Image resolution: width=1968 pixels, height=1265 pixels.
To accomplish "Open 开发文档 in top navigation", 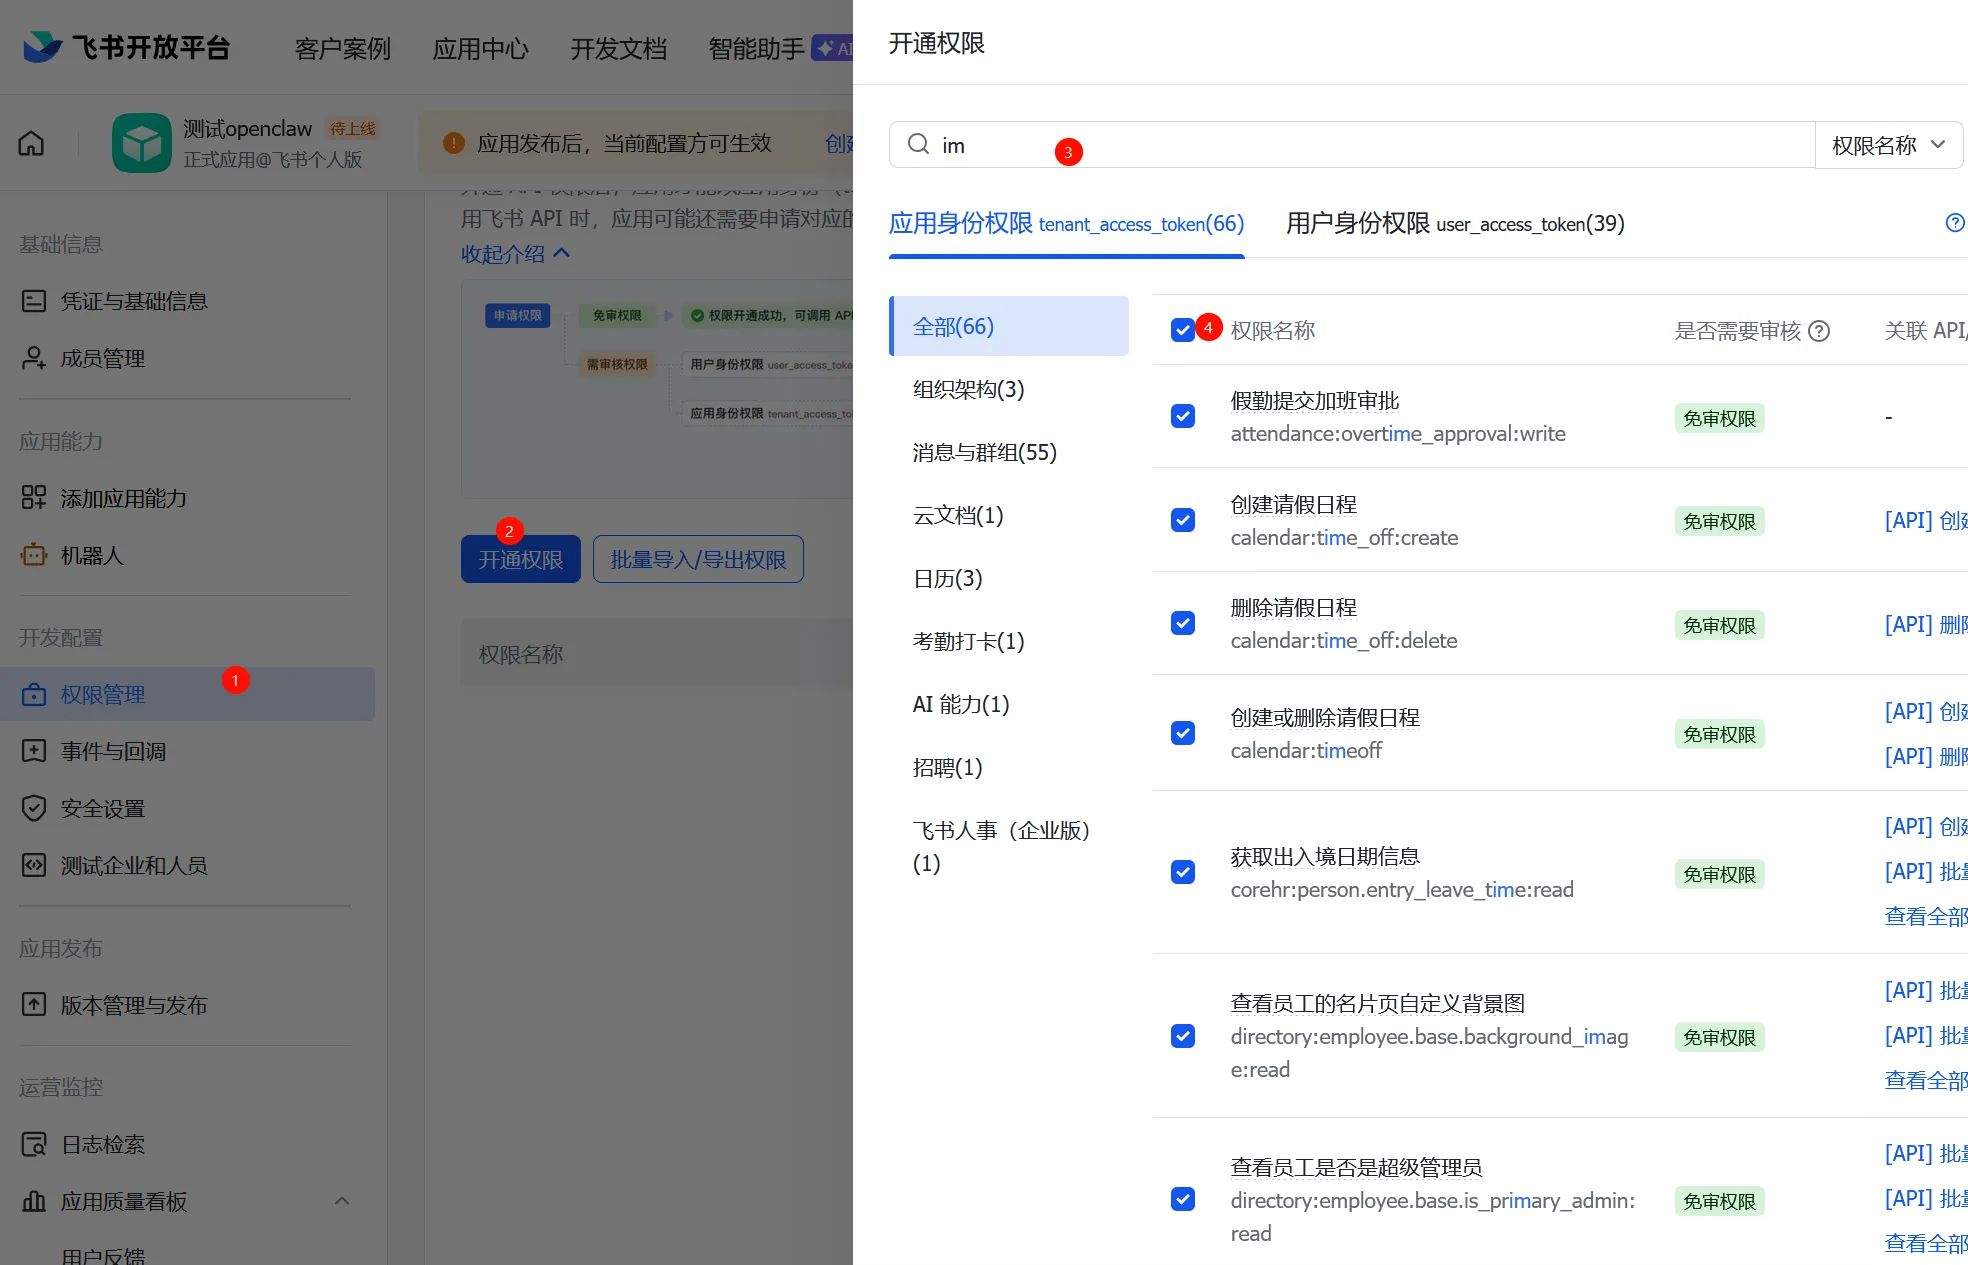I will (x=618, y=48).
